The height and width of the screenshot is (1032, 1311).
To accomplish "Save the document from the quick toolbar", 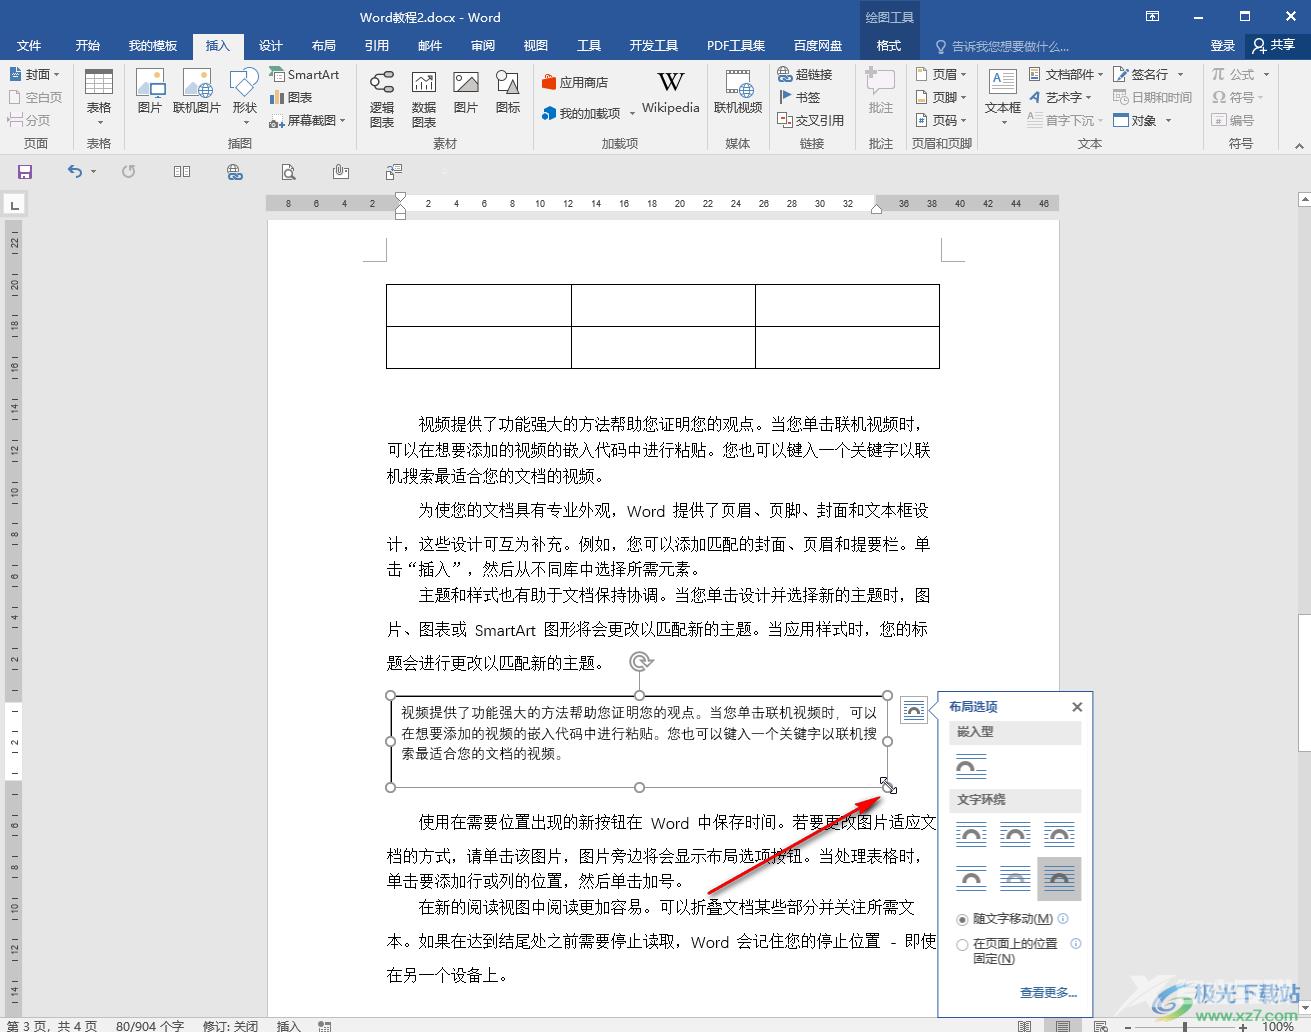I will (x=25, y=172).
